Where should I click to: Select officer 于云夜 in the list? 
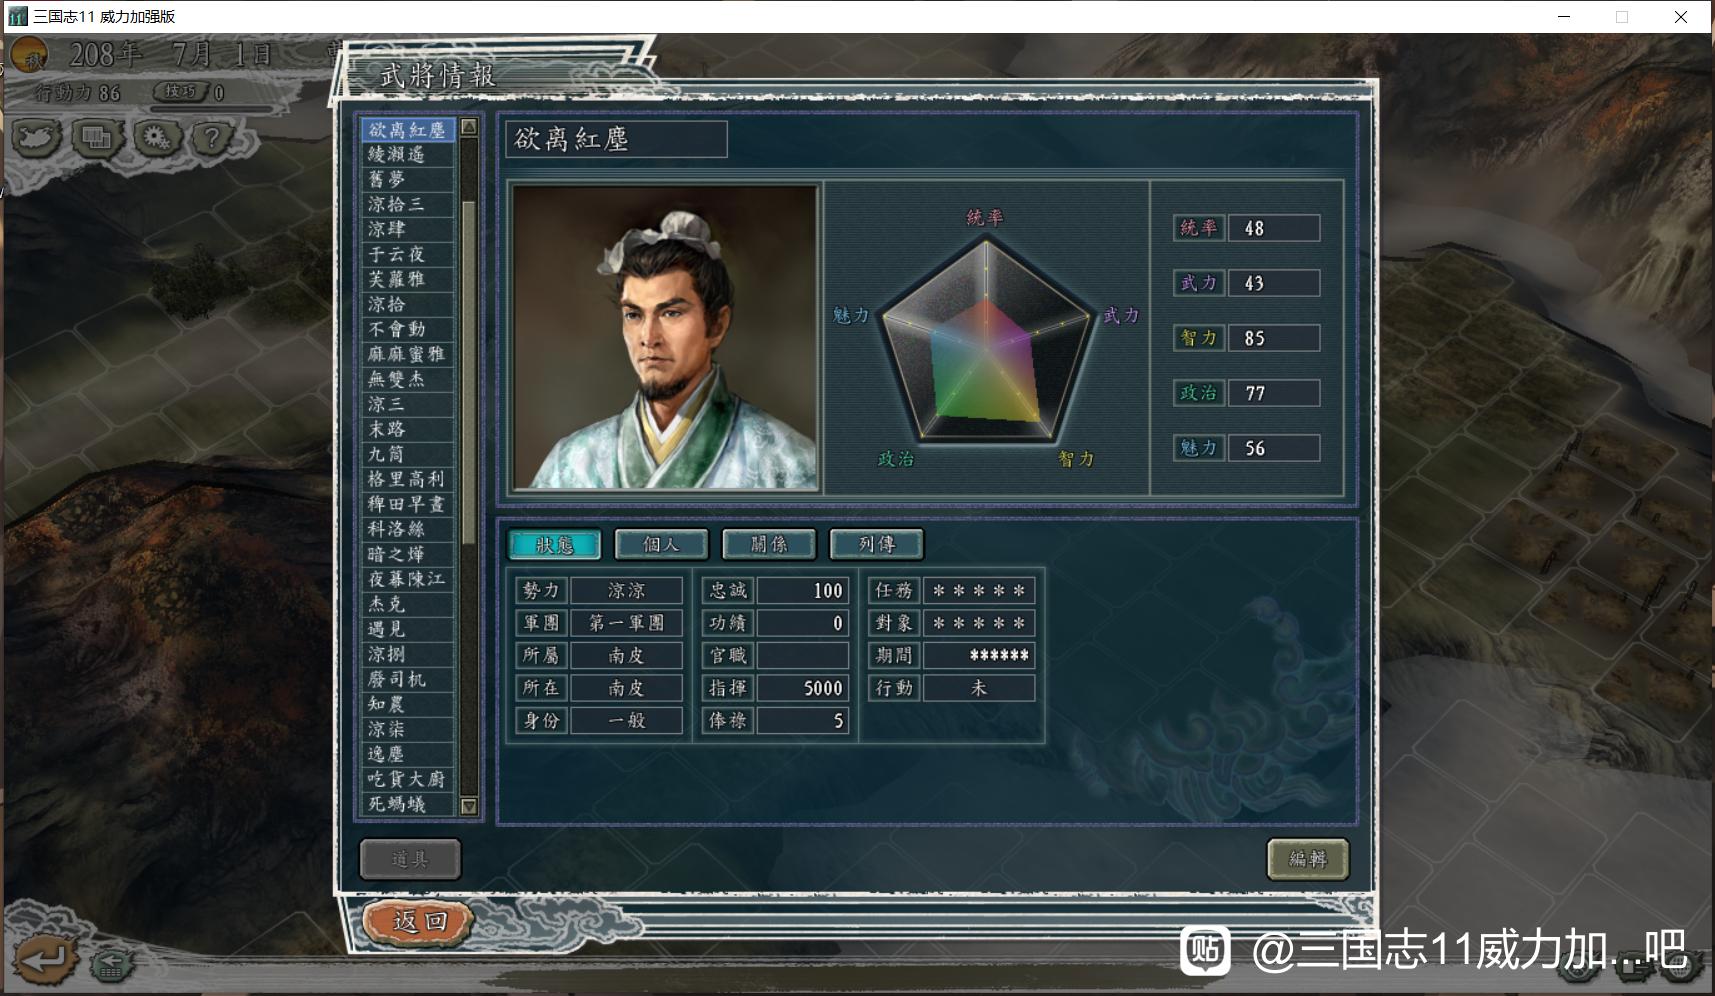[408, 255]
